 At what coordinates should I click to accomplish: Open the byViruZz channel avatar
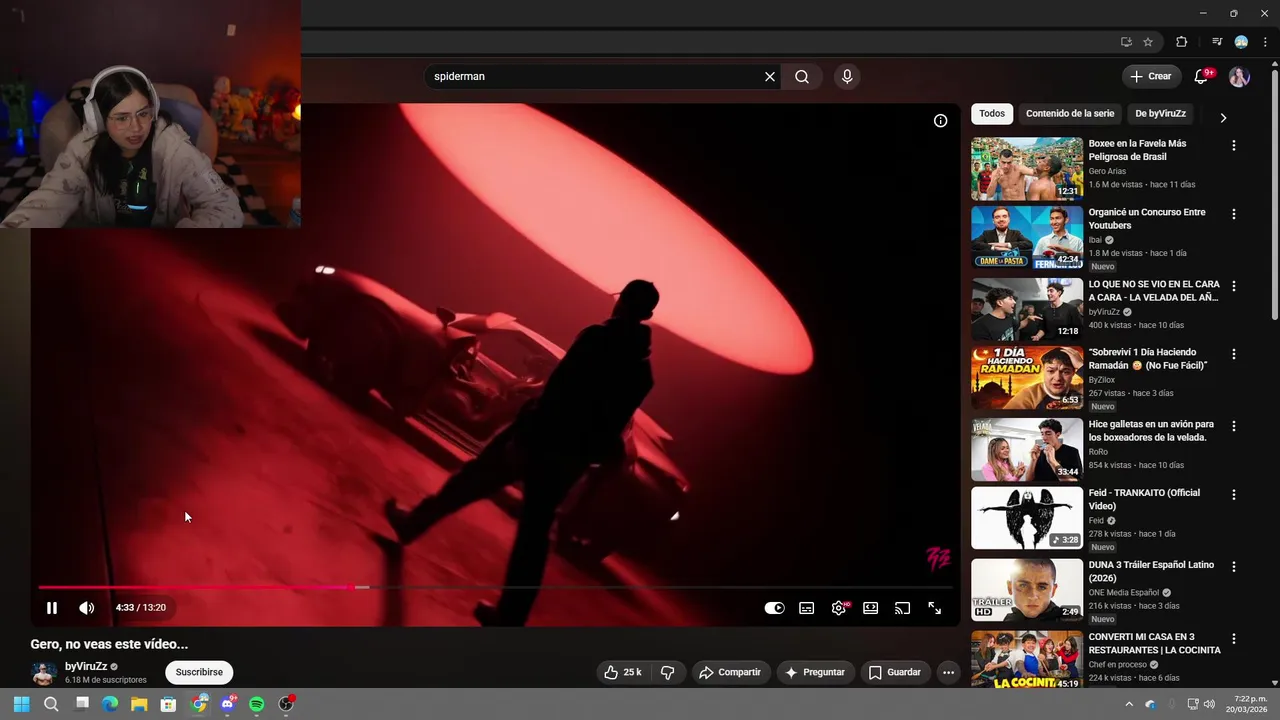pos(44,673)
